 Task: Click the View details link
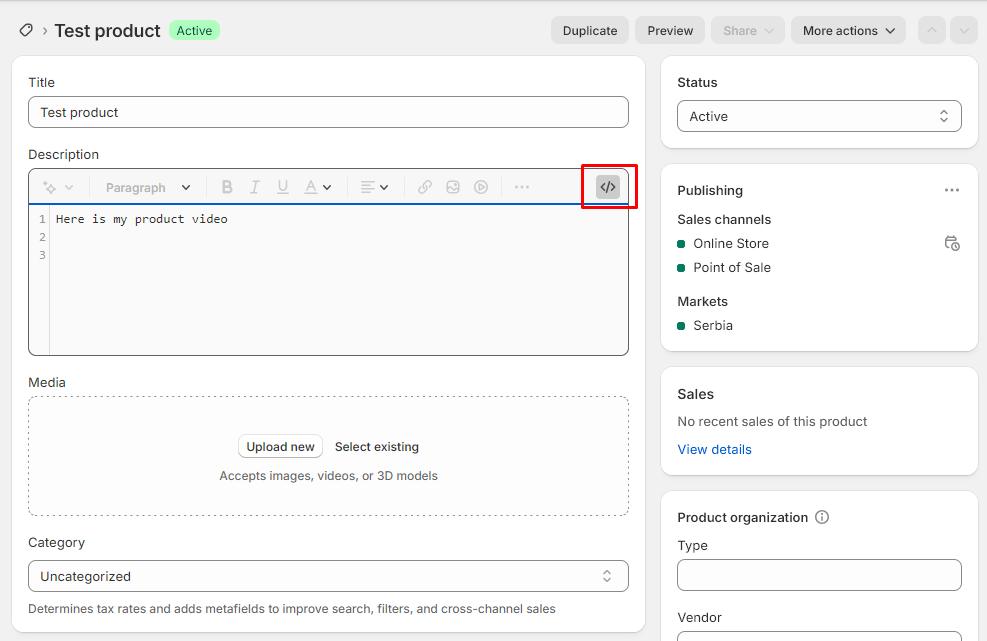(714, 449)
